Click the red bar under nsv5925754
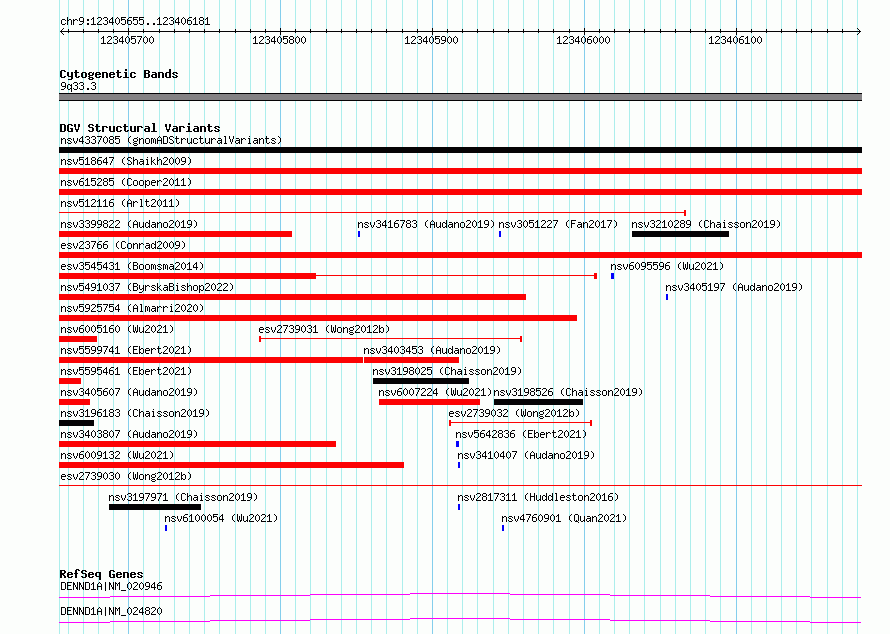The width and height of the screenshot is (890, 634). pyautogui.click(x=318, y=318)
